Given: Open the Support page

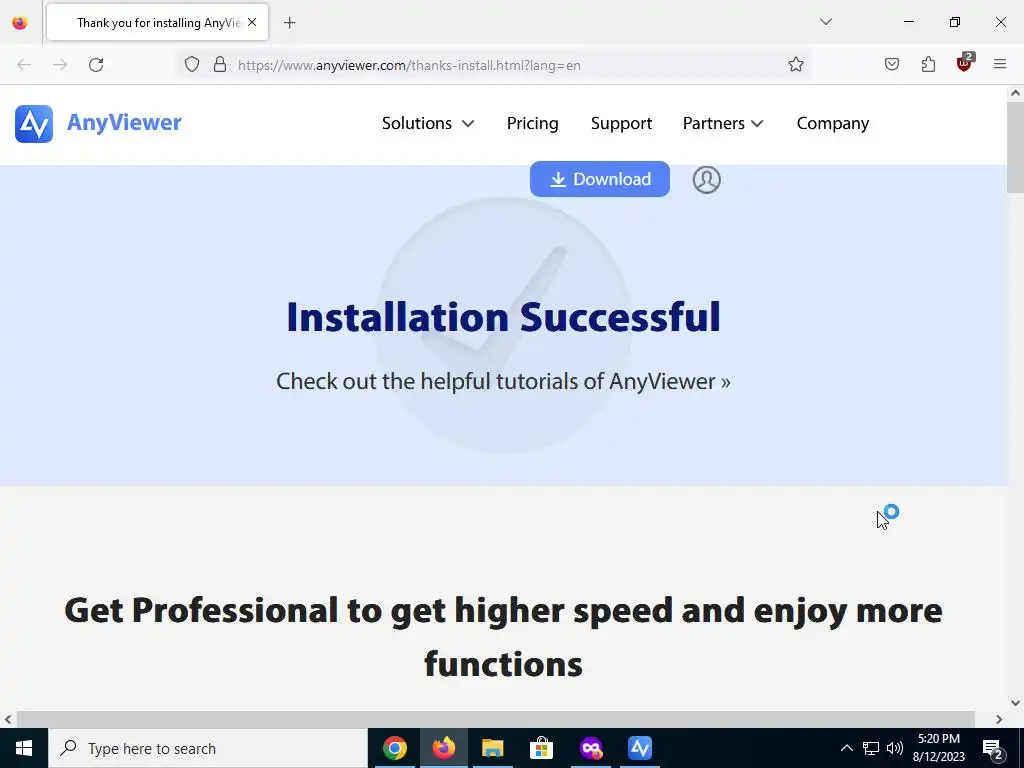Looking at the screenshot, I should tap(621, 123).
